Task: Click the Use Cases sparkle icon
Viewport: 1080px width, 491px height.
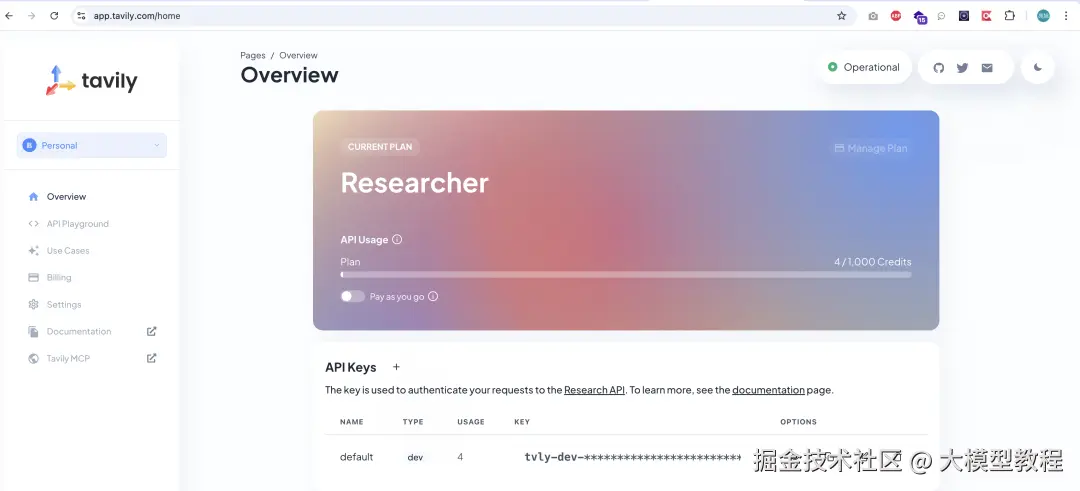Action: (33, 251)
